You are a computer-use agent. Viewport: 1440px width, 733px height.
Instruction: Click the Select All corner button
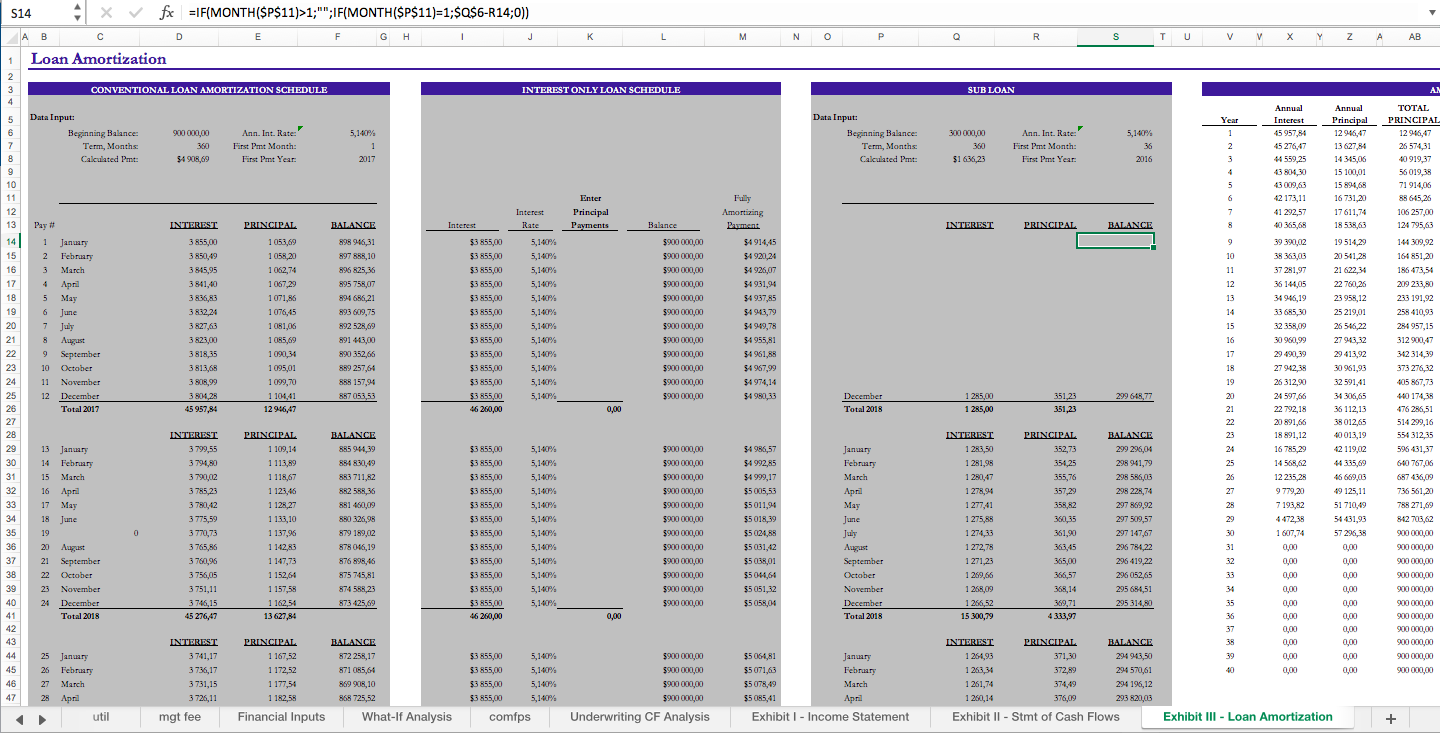(x=8, y=35)
